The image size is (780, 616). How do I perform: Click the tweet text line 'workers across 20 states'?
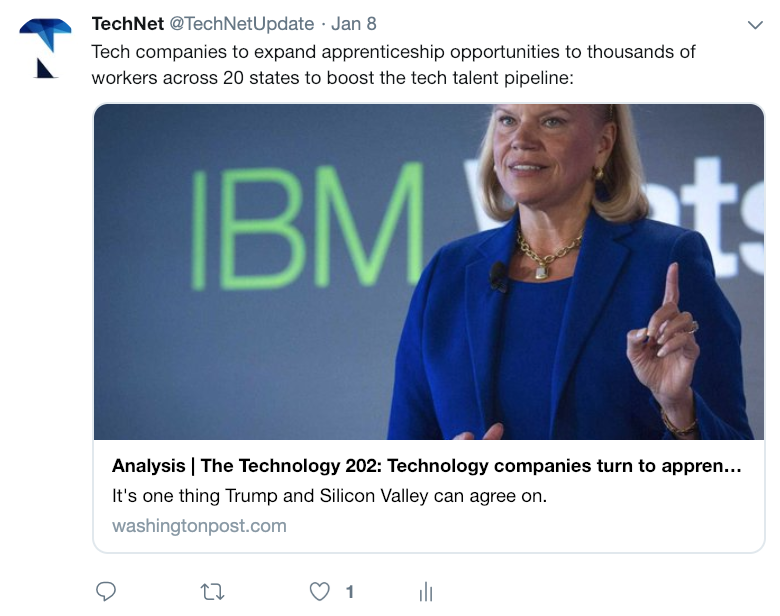pos(332,78)
